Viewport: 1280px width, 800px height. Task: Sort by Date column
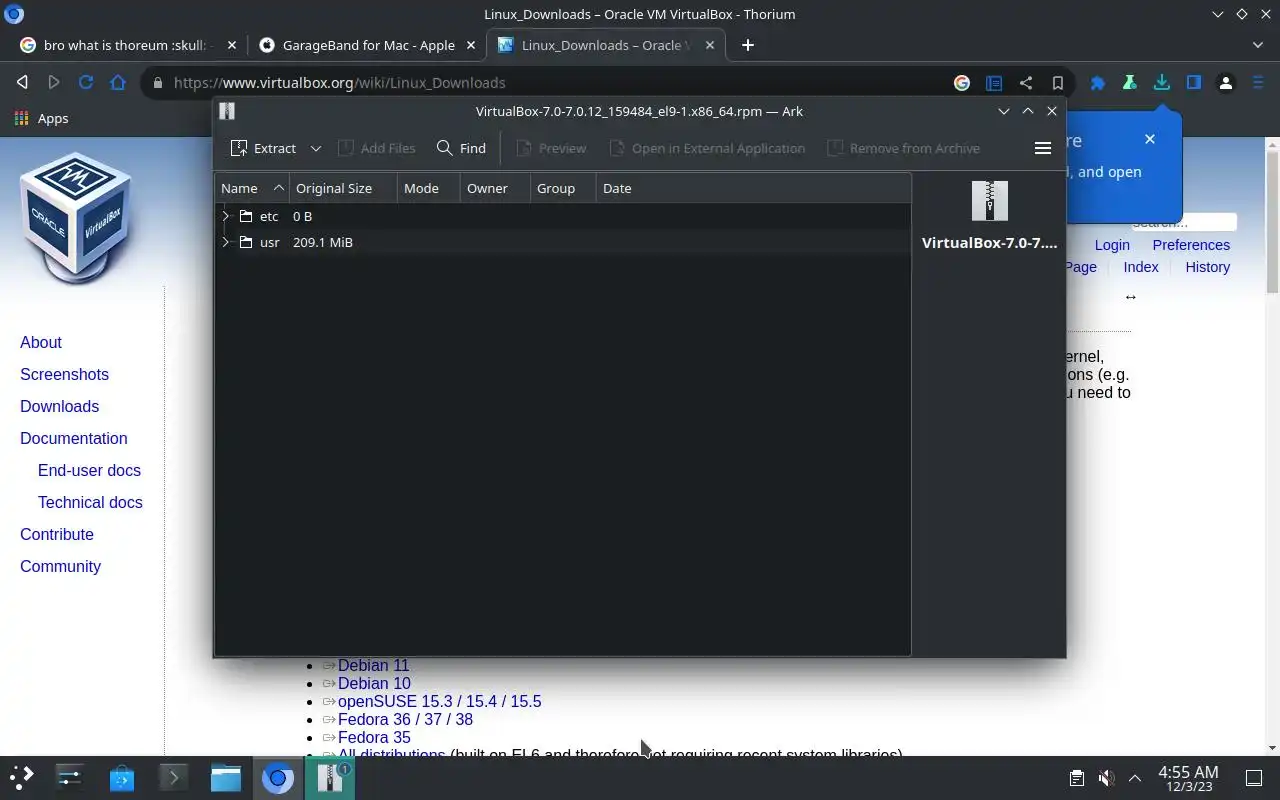click(753, 188)
